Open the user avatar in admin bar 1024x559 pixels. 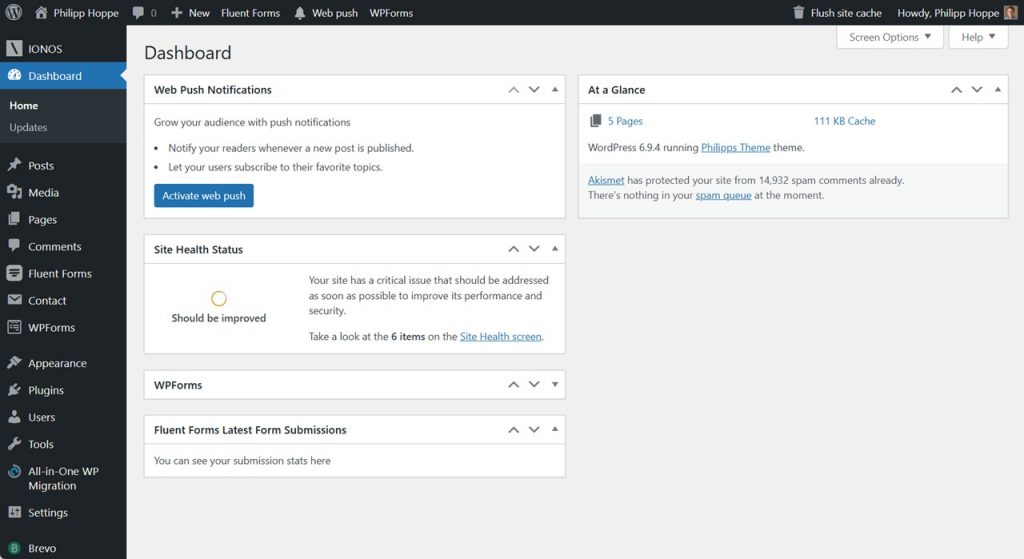pyautogui.click(x=1010, y=12)
